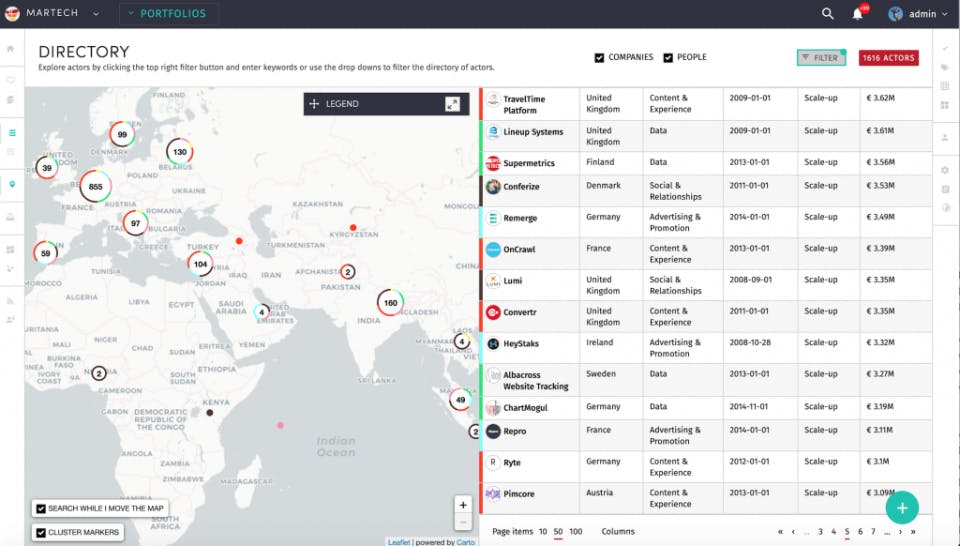960x546 pixels.
Task: Click the tag icon in right sidebar
Action: 945,67
